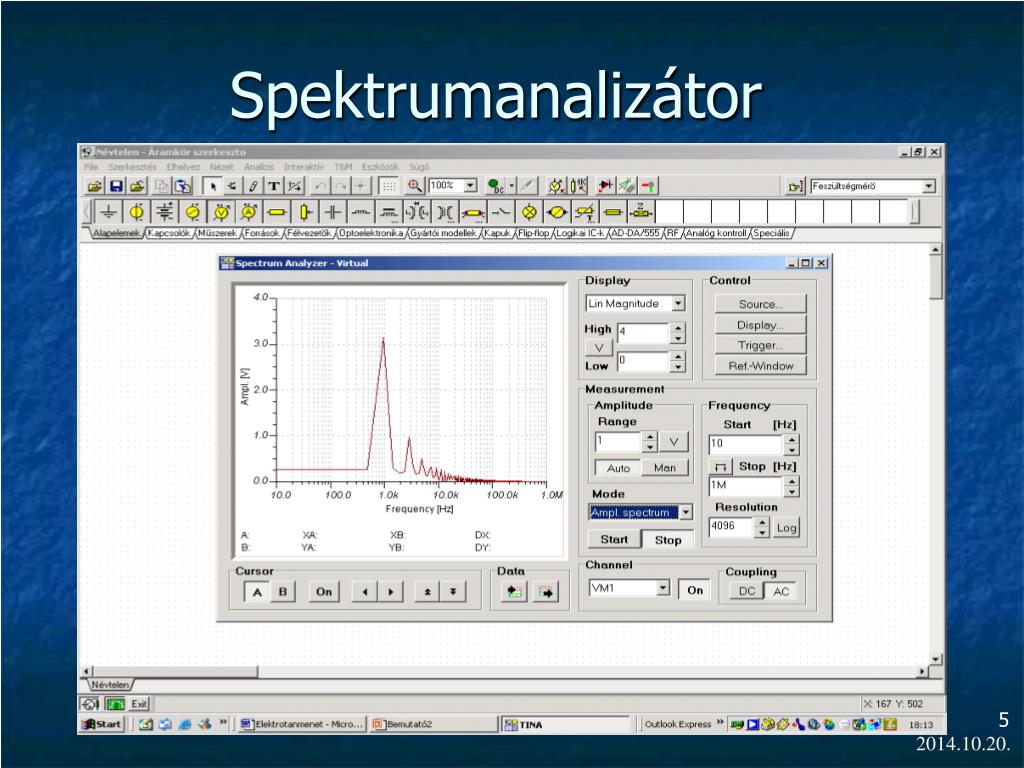This screenshot has height=768, width=1024.
Task: Toggle cursor A button
Action: [x=257, y=592]
